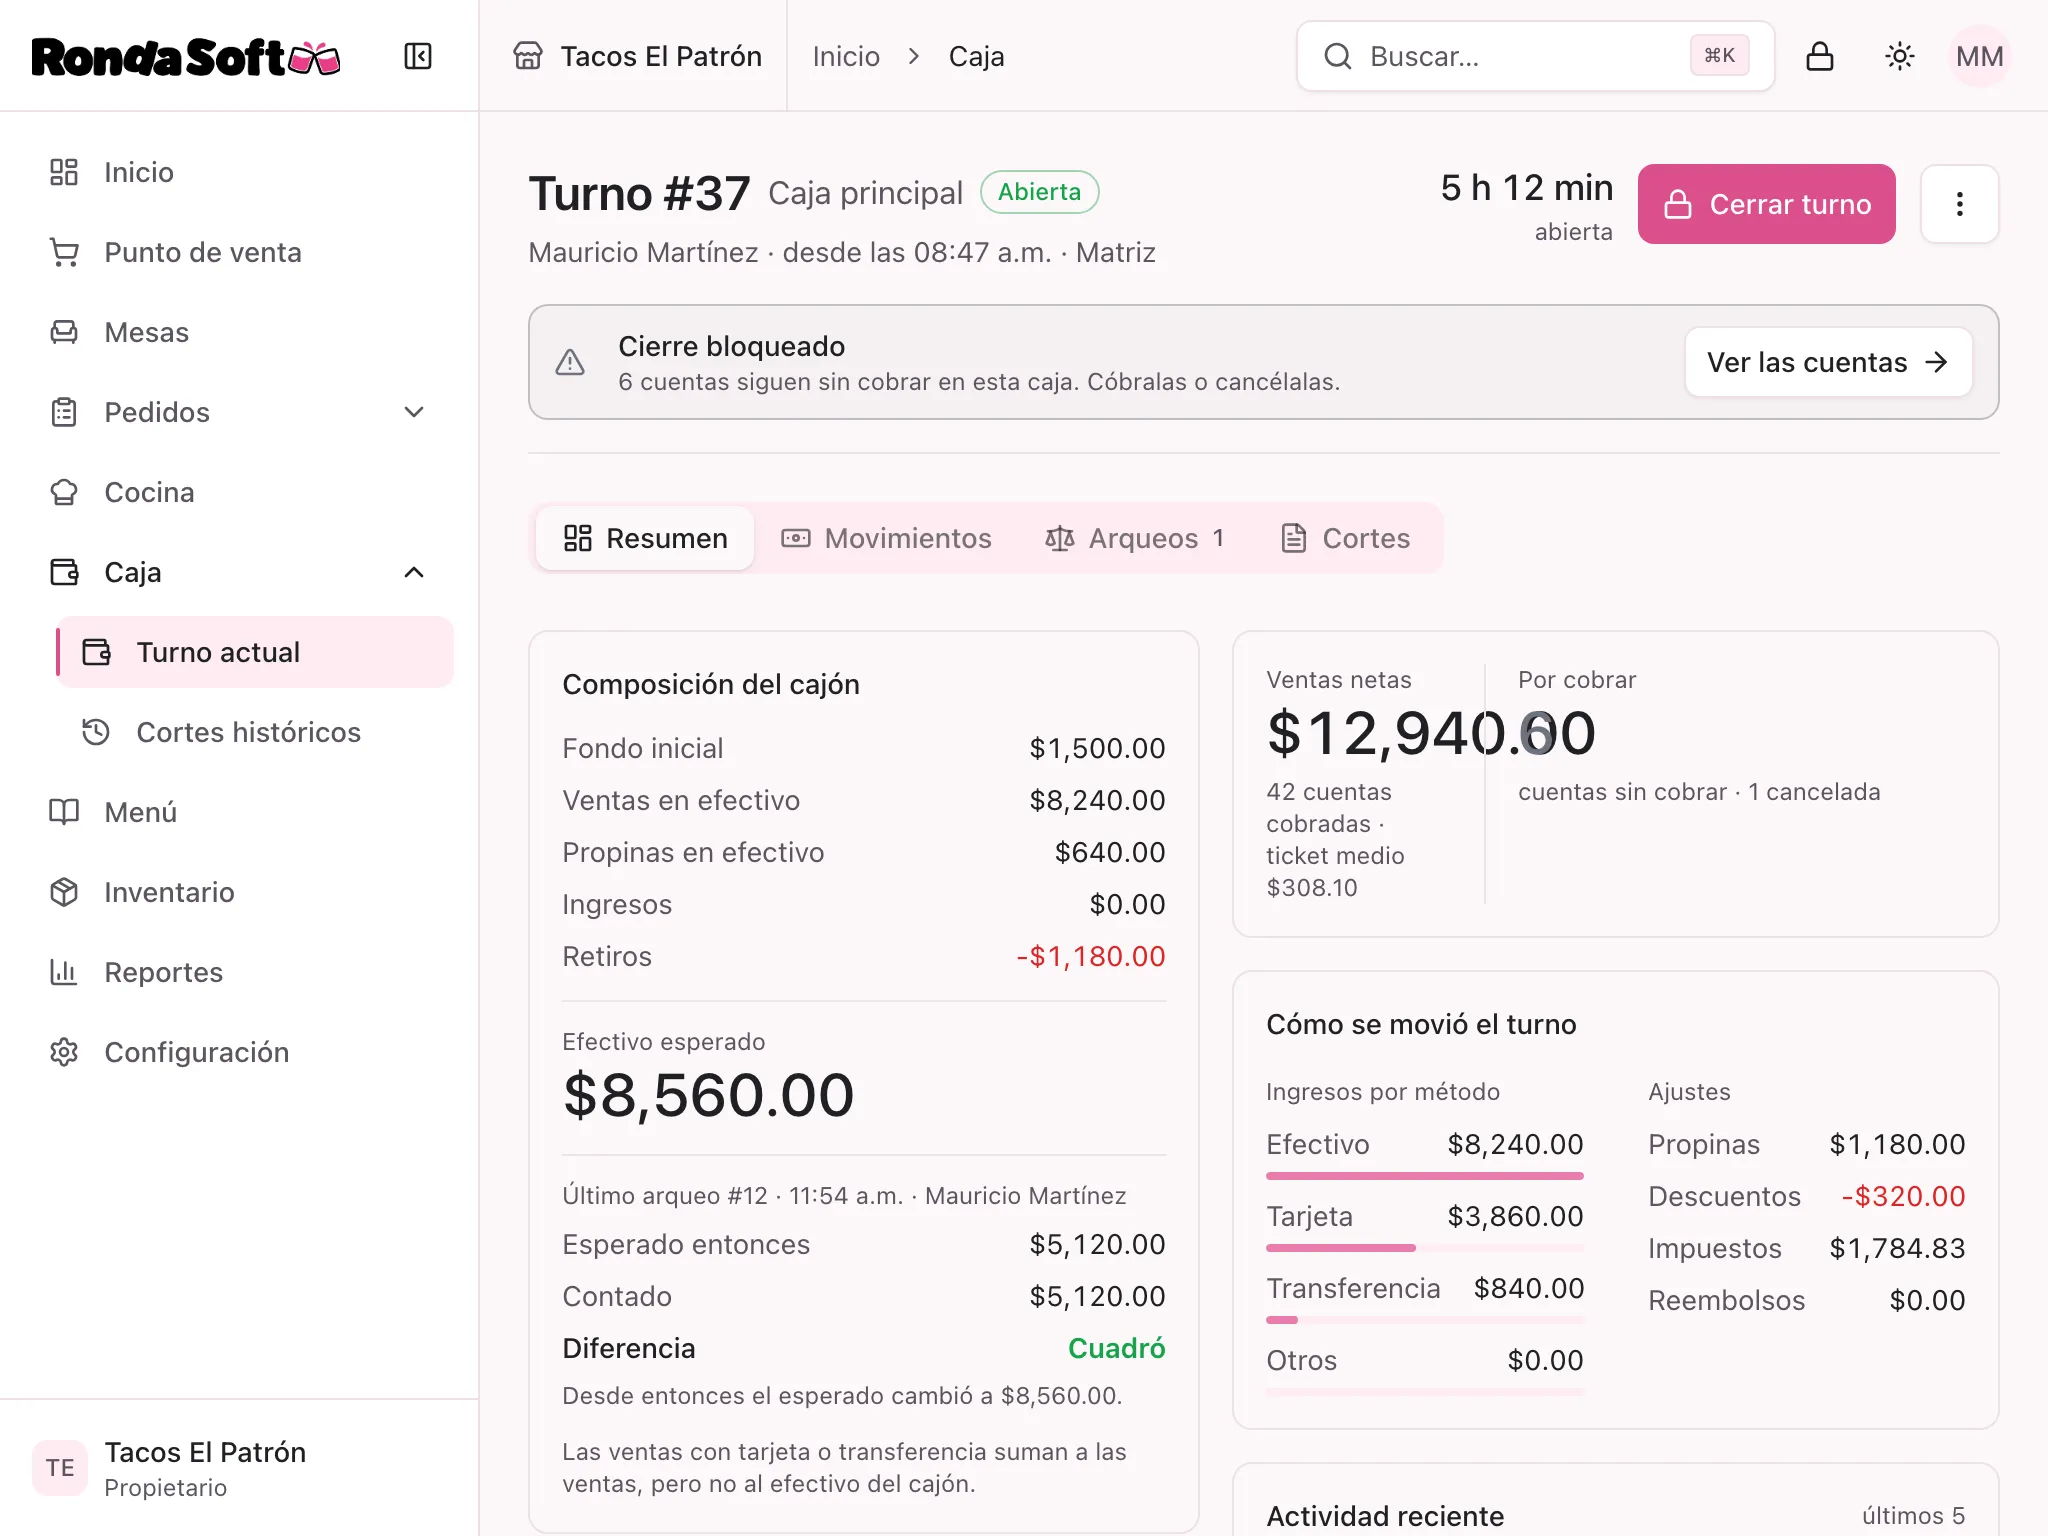Switch to the Movimientos tab
The image size is (2048, 1536).
pyautogui.click(x=886, y=538)
